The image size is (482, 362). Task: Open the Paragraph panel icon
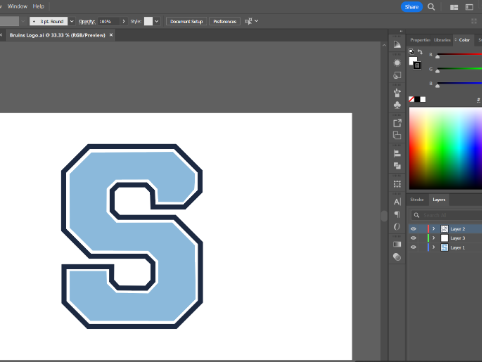397,214
